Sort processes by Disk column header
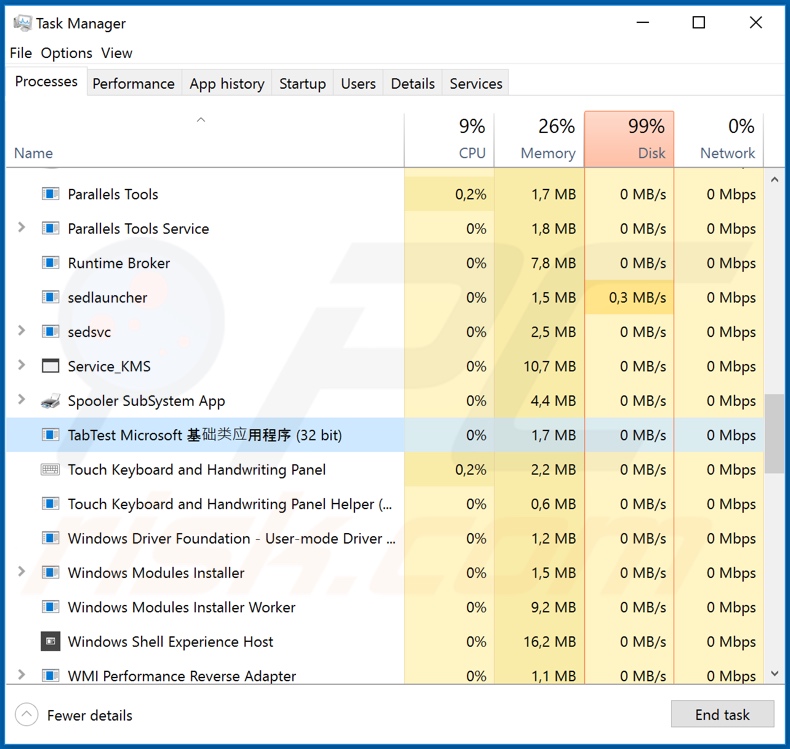This screenshot has width=790, height=749. (x=629, y=140)
